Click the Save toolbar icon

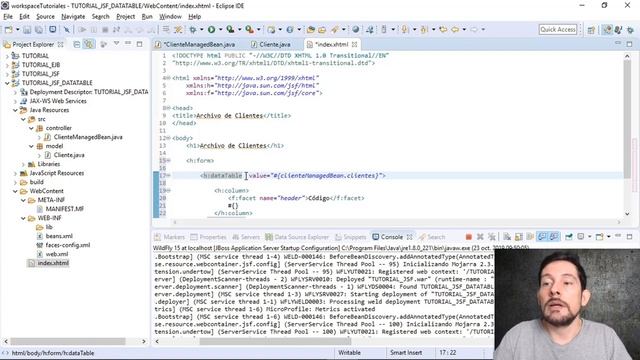27,29
